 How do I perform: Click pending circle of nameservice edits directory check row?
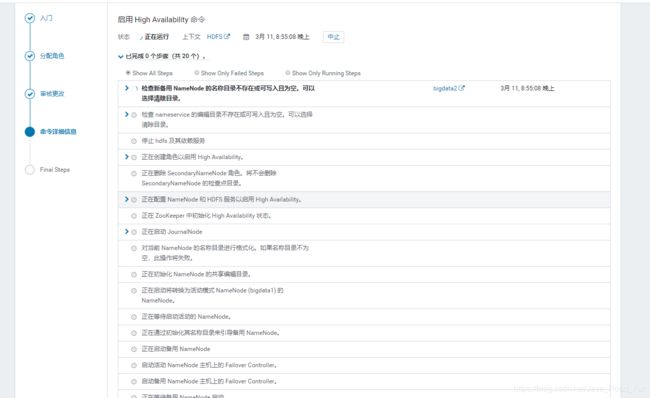134,115
